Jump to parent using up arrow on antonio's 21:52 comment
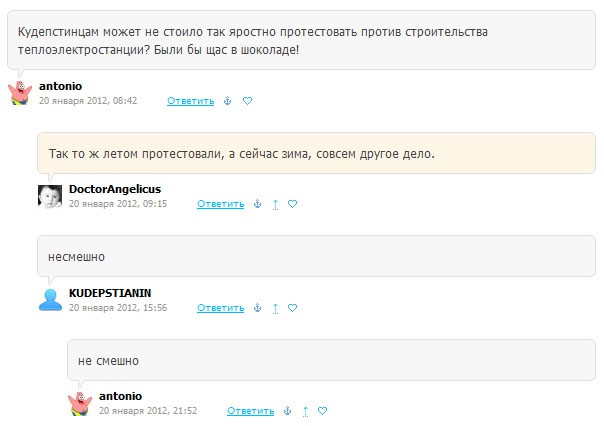Screen dimensions: 604x426 click(x=305, y=411)
